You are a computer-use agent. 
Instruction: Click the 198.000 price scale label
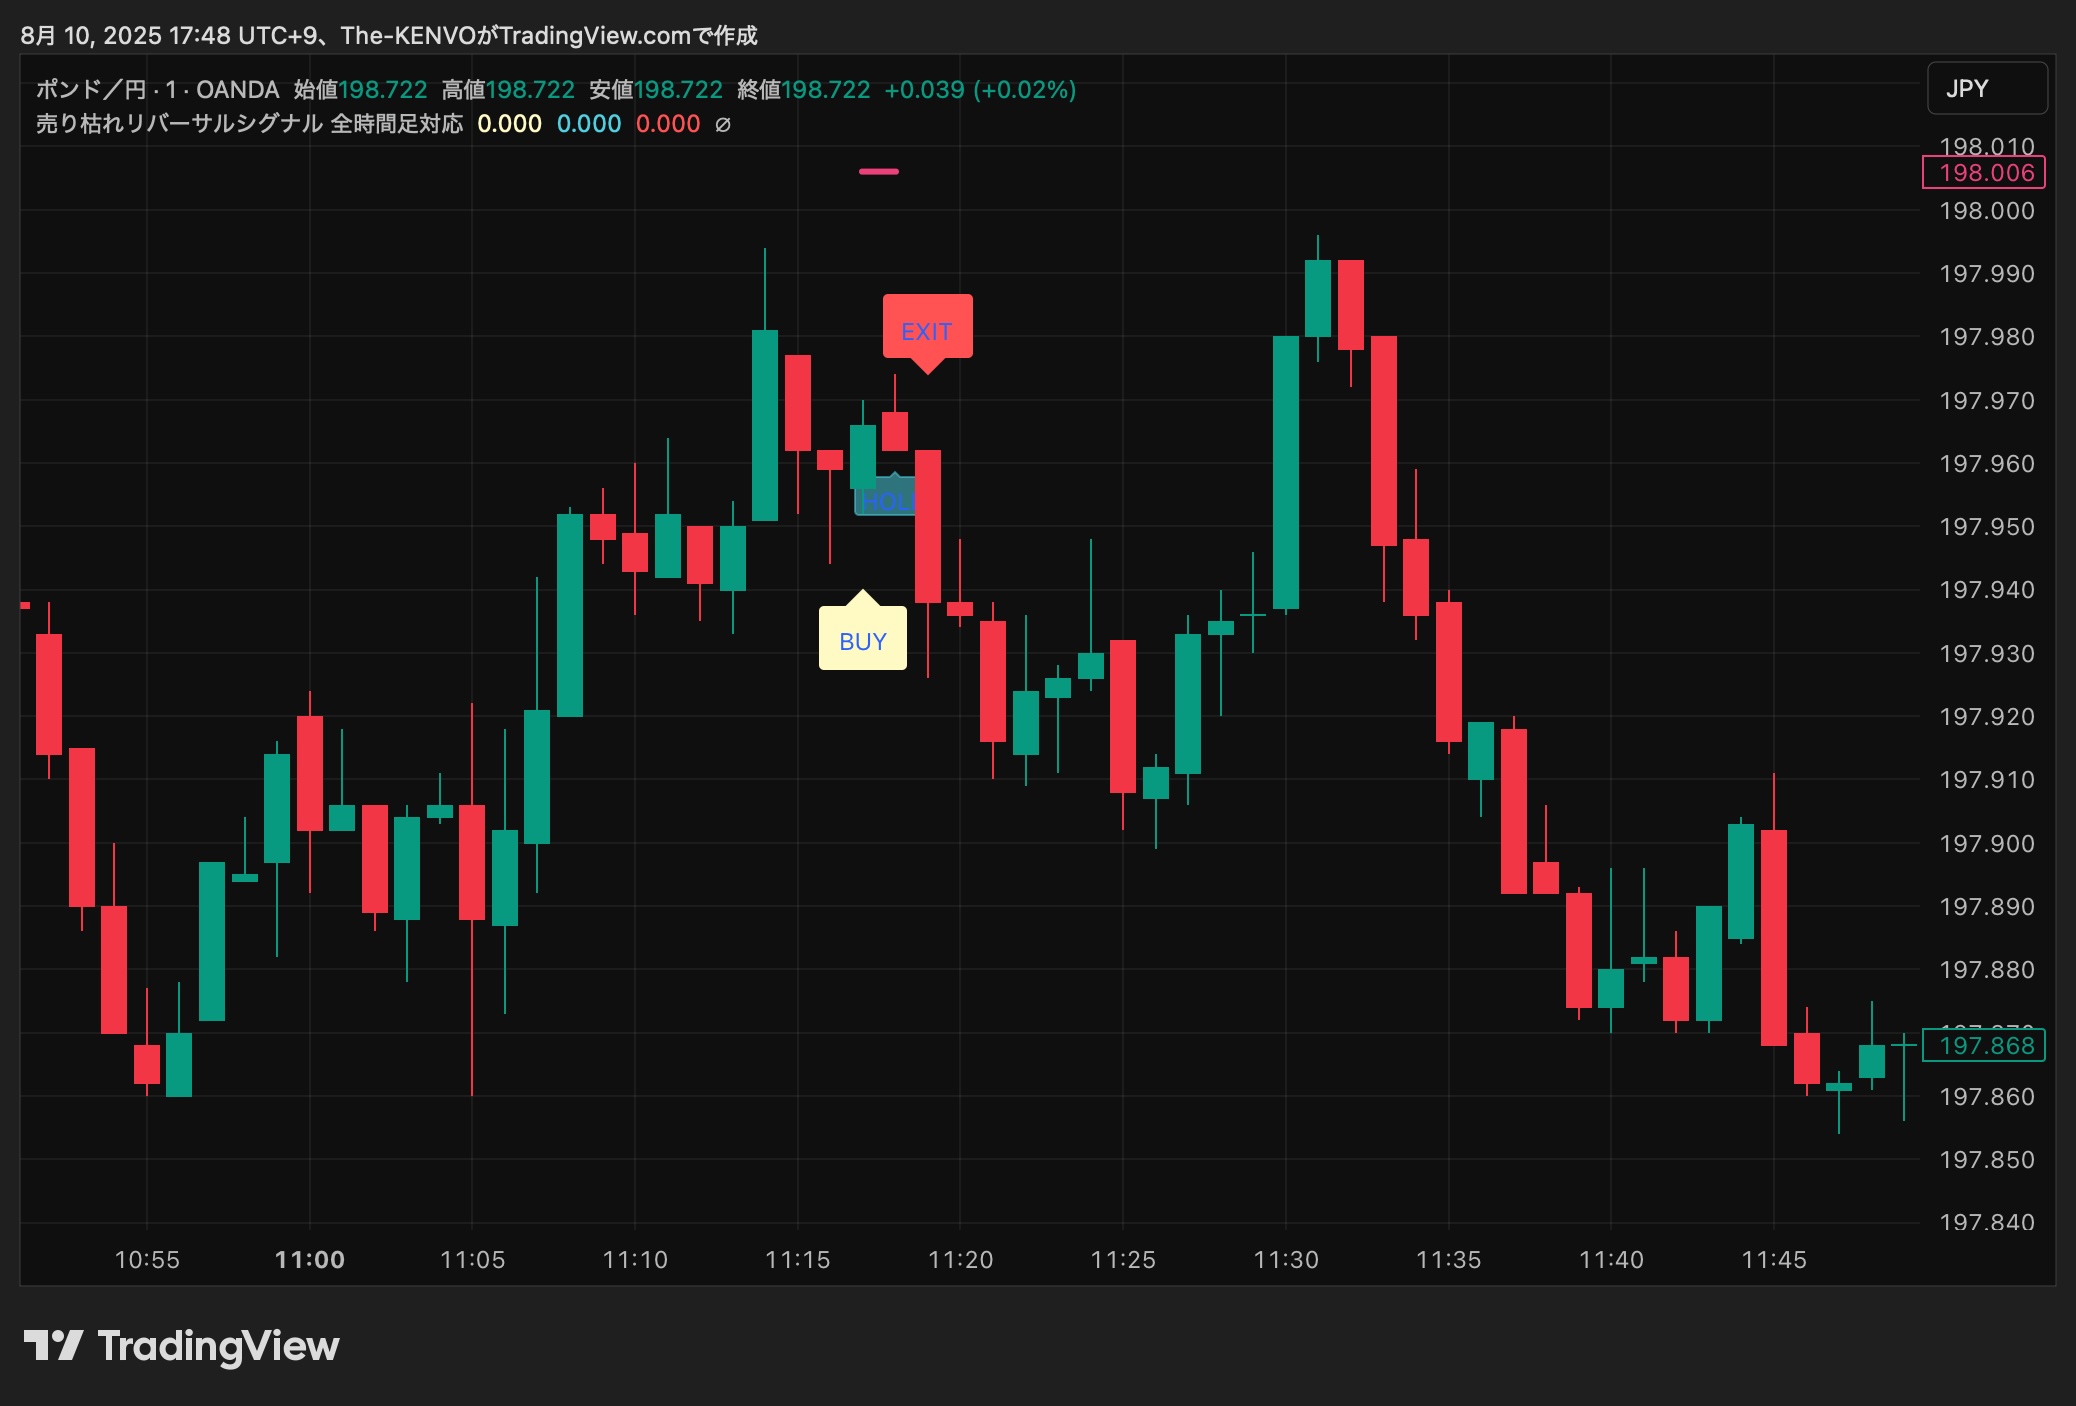tap(1986, 211)
